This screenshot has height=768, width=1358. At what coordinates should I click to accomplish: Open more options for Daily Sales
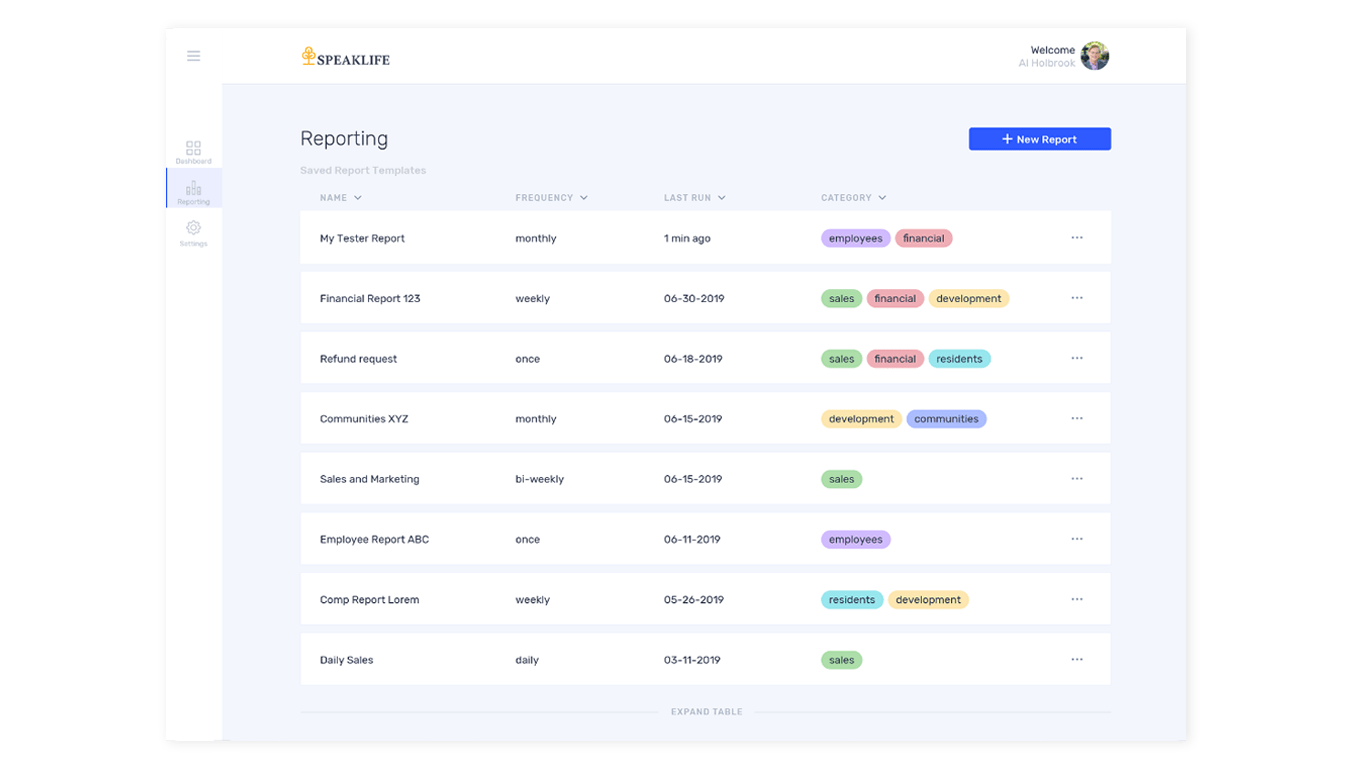(1077, 660)
